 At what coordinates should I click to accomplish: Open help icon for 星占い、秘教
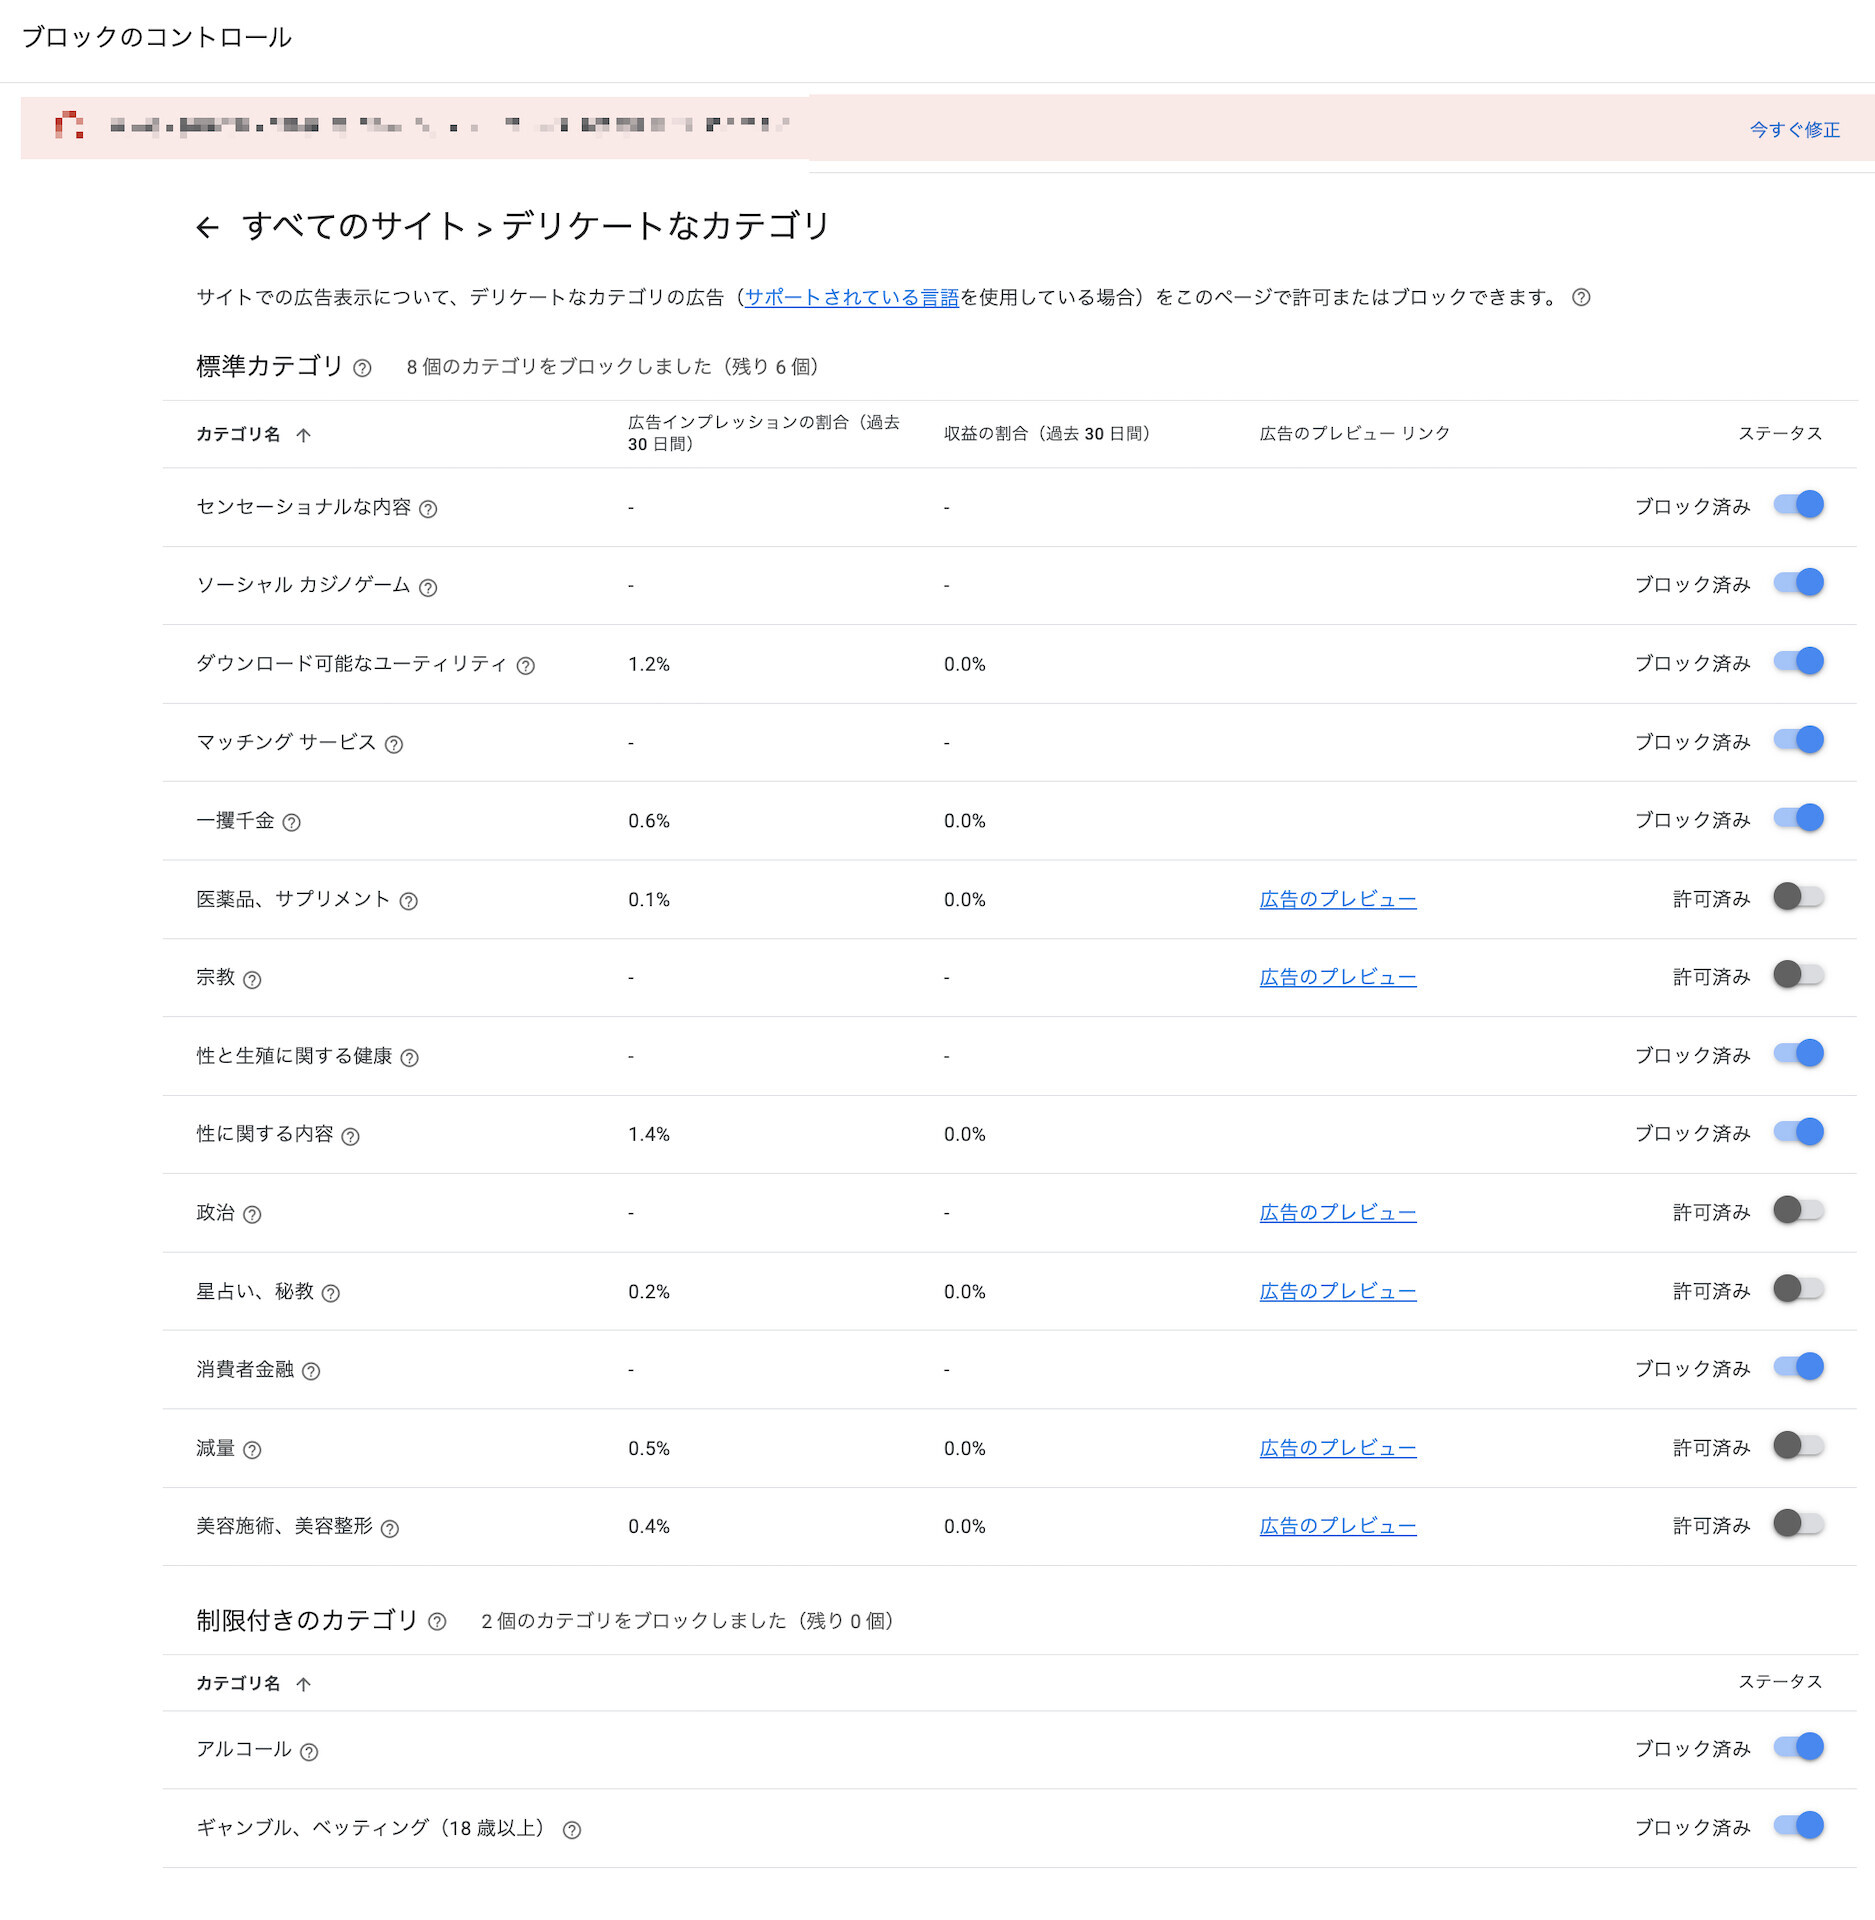pyautogui.click(x=331, y=1293)
